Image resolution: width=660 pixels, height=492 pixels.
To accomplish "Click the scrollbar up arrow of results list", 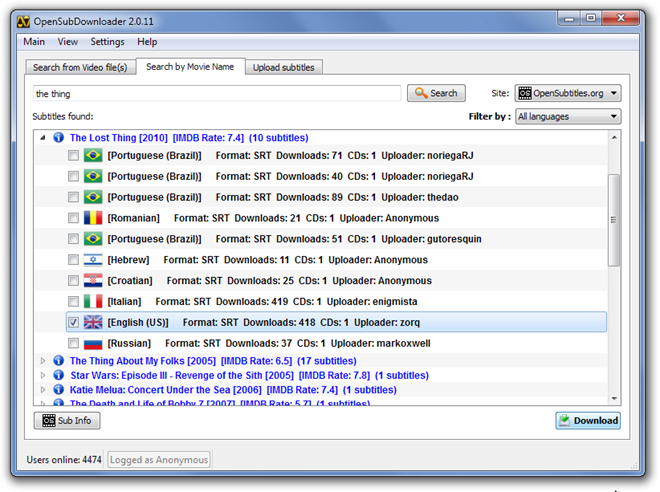I will [x=614, y=137].
